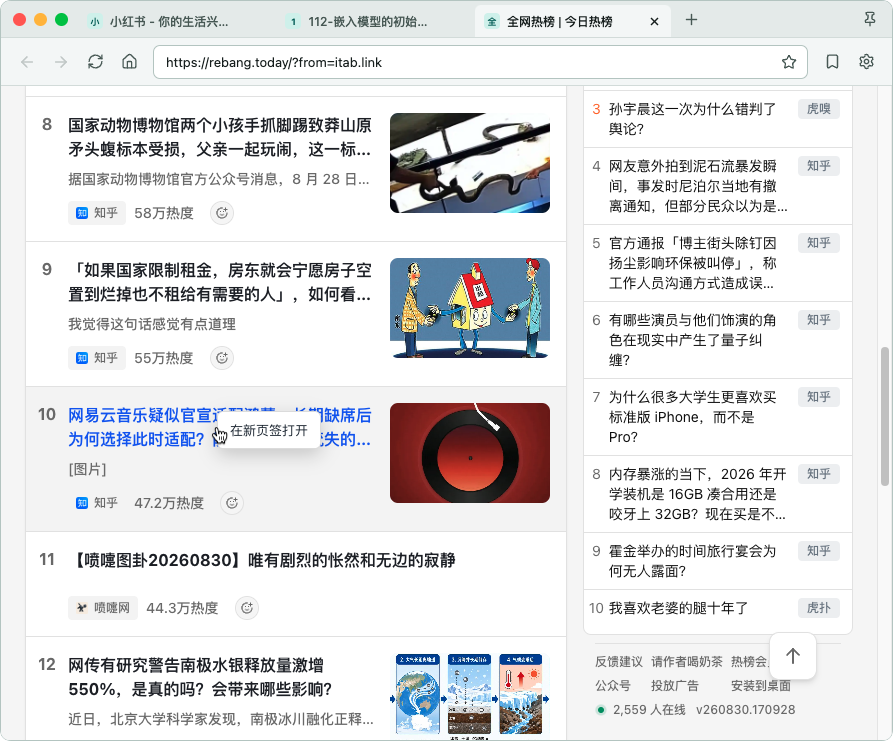Click the page vertical scrollbar thumb

pos(885,416)
